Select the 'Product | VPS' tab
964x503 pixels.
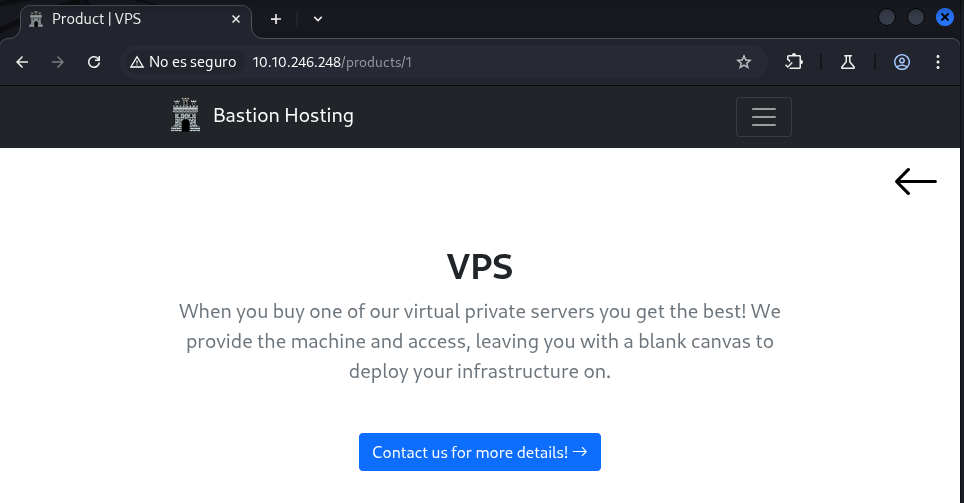pyautogui.click(x=135, y=20)
